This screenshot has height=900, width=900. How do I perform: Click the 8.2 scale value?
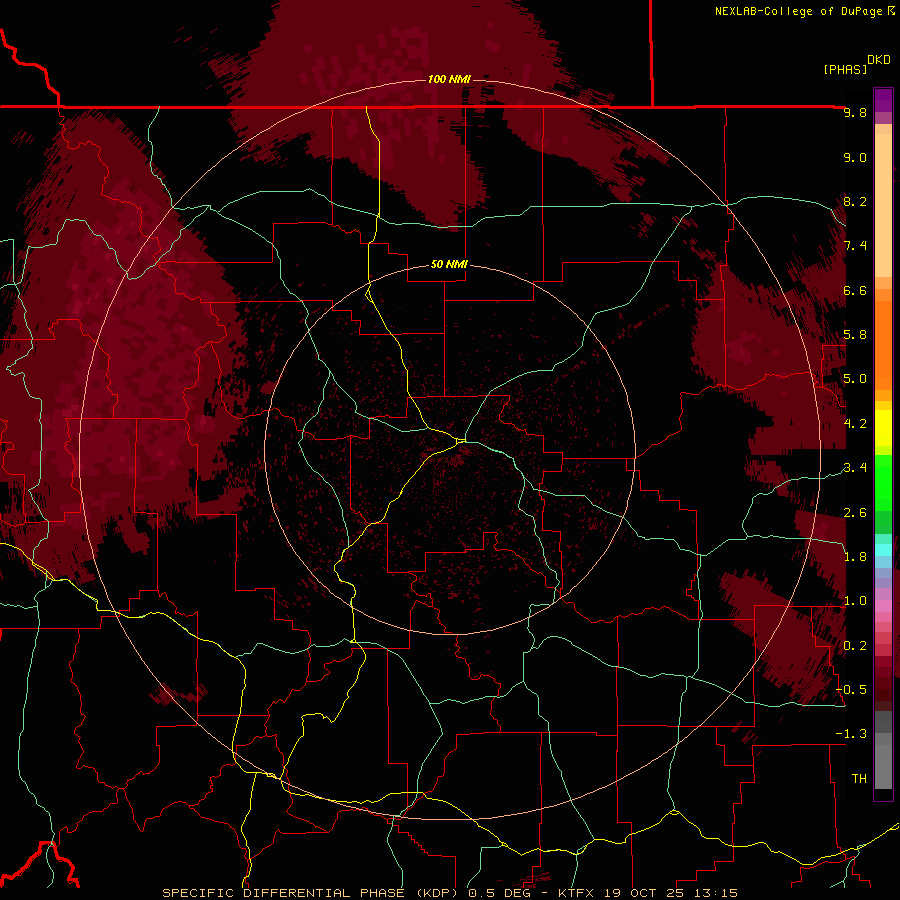pyautogui.click(x=855, y=201)
